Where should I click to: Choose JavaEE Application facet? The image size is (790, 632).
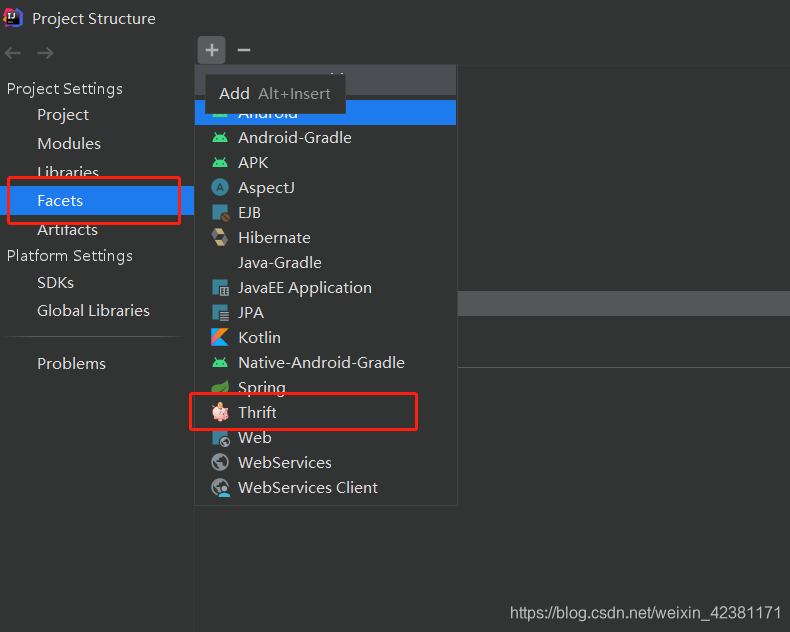[325, 288]
